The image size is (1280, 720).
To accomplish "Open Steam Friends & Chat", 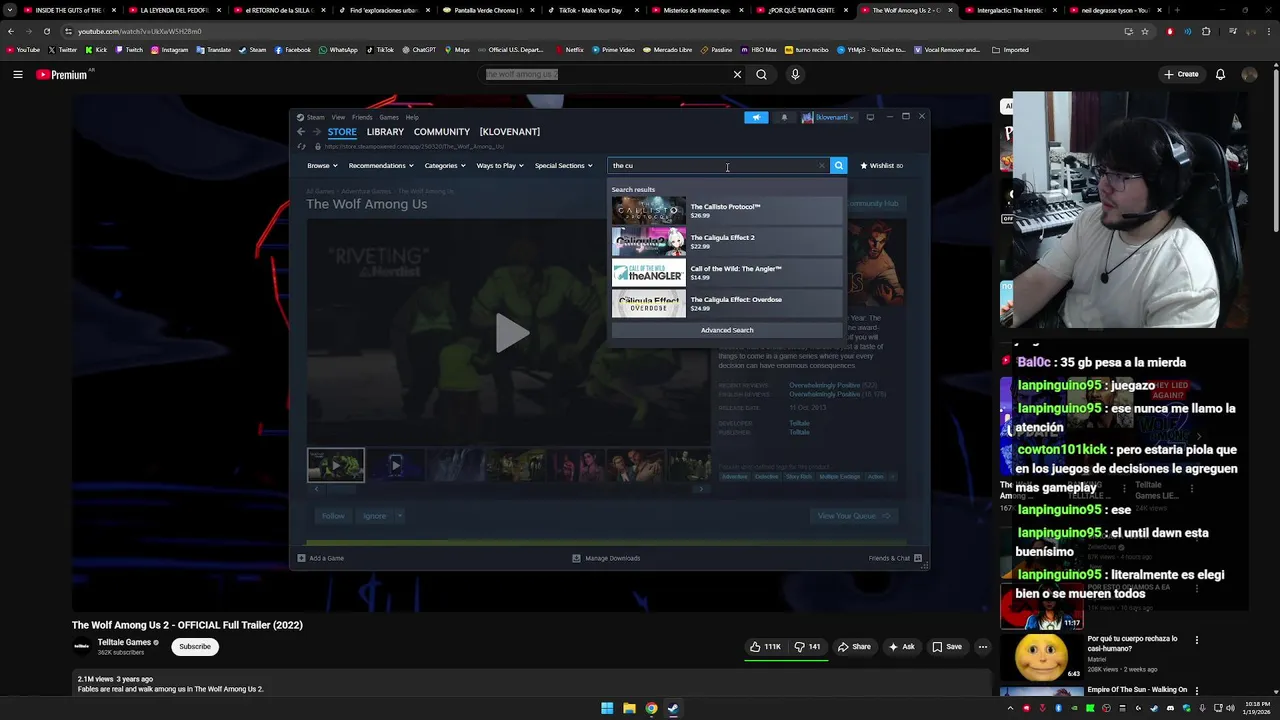I will coord(895,558).
